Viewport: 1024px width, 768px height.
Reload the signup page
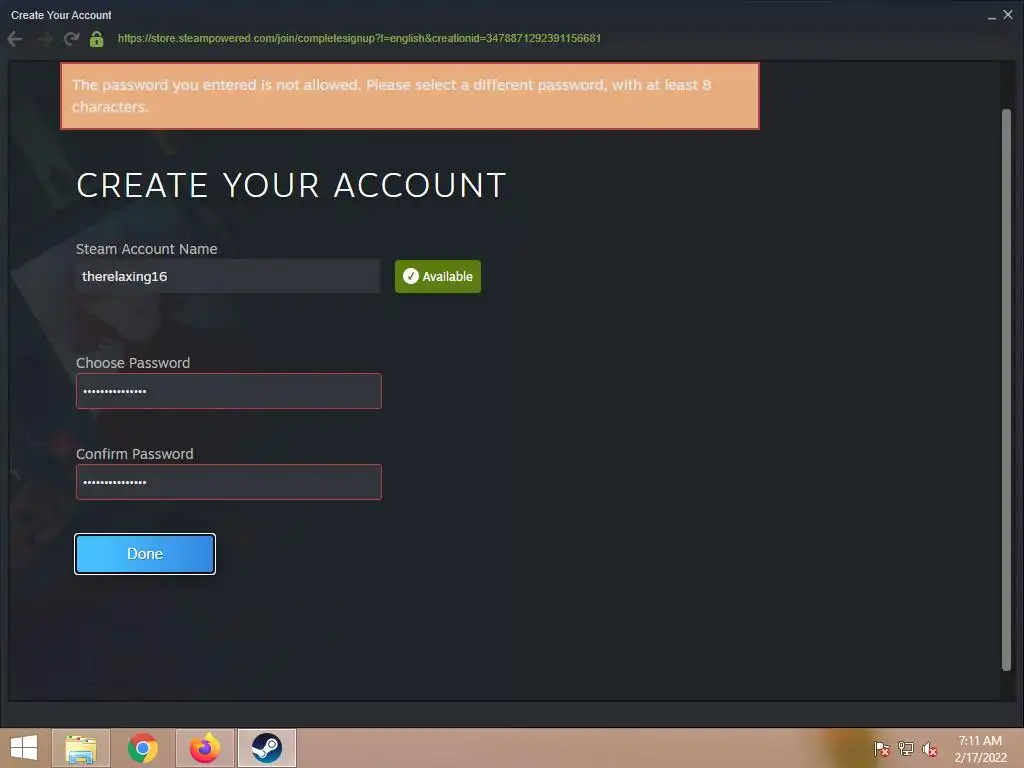coord(71,39)
